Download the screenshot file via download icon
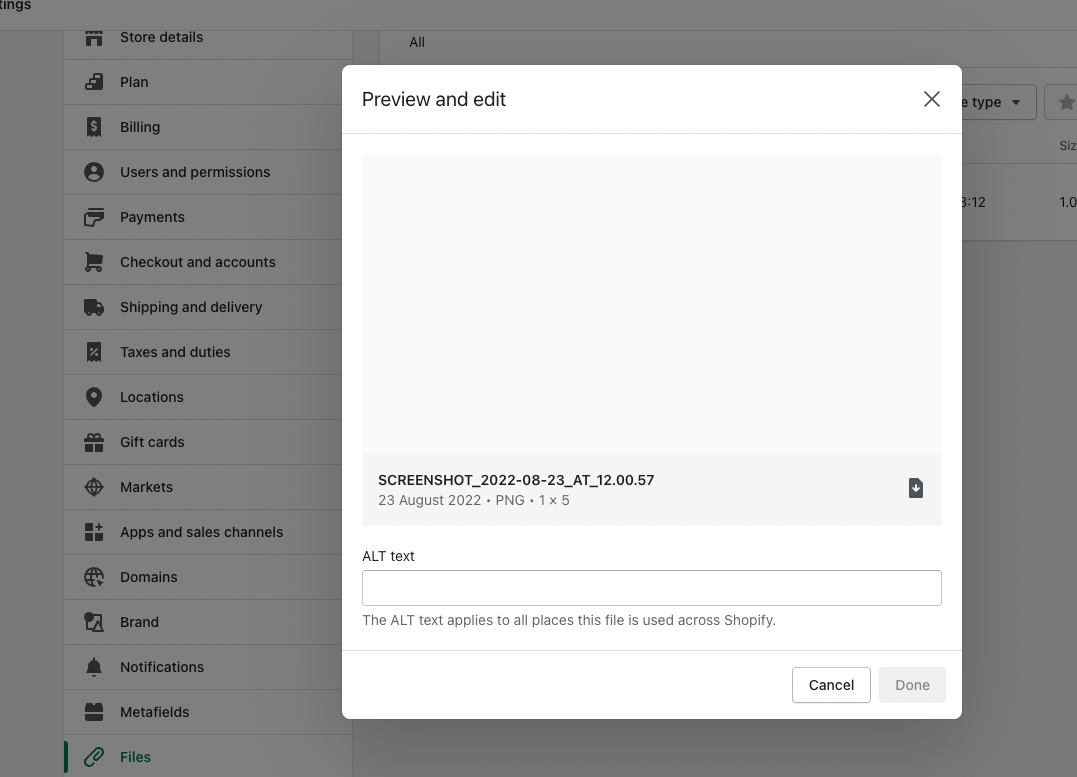1077x777 pixels. pos(916,488)
